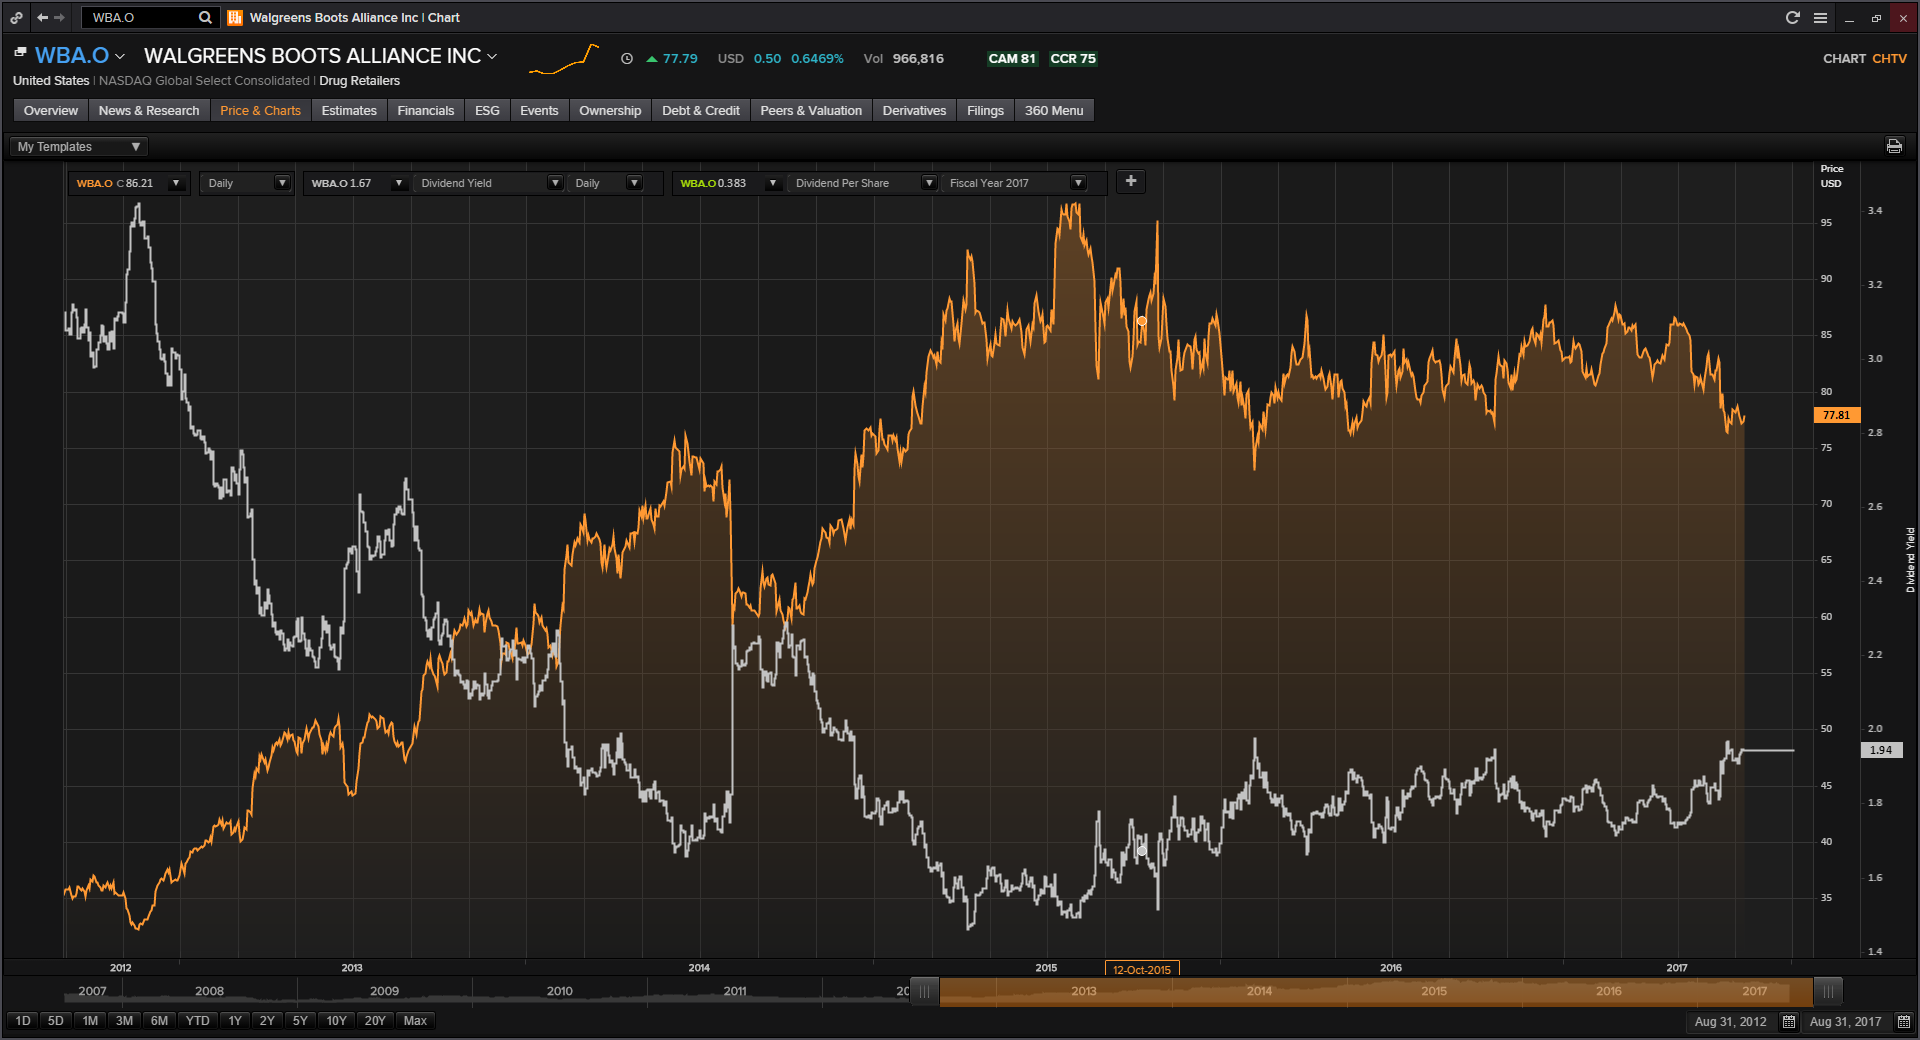
Task: Click the link-window chain icon
Action: pos(17,17)
